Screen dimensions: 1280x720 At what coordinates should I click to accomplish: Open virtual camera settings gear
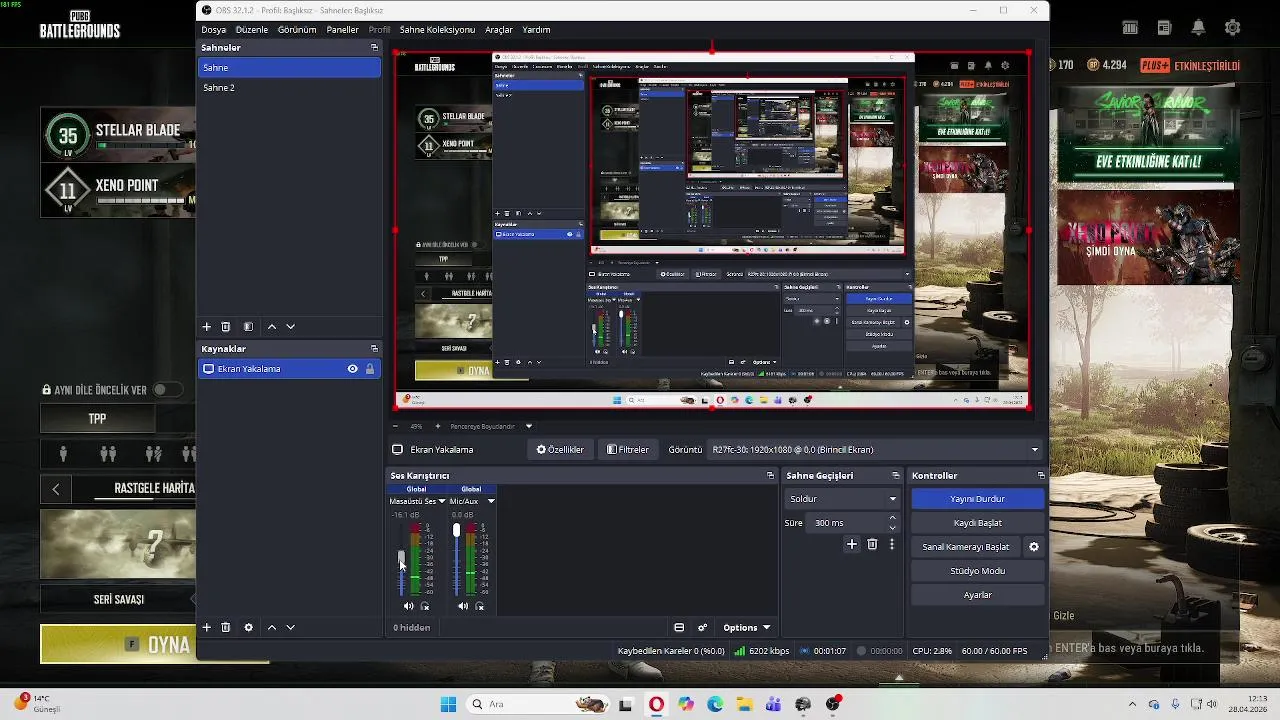pyautogui.click(x=1034, y=547)
